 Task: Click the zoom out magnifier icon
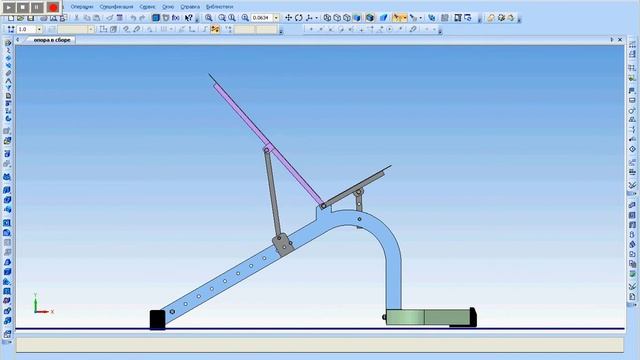pos(232,18)
